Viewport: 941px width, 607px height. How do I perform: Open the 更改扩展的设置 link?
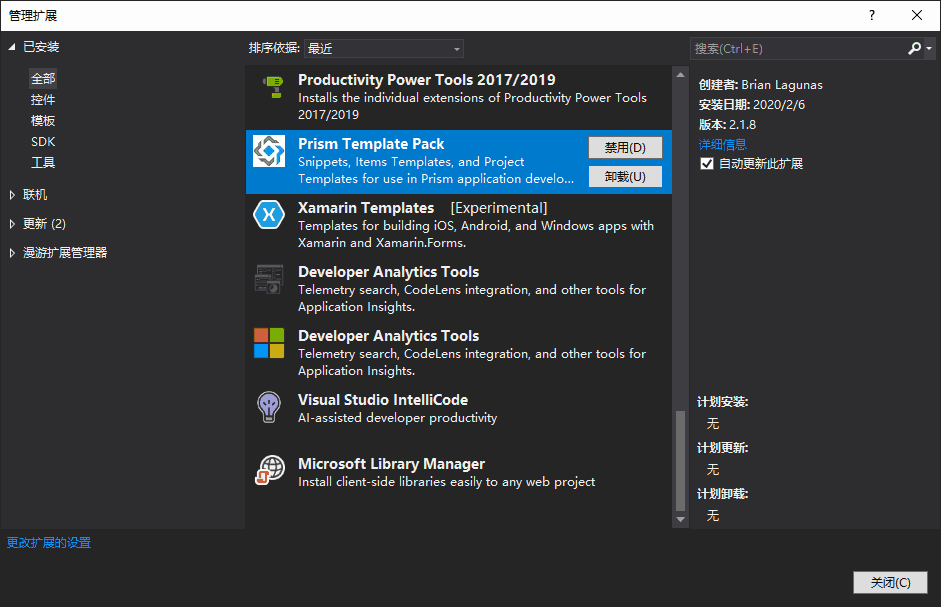click(49, 543)
